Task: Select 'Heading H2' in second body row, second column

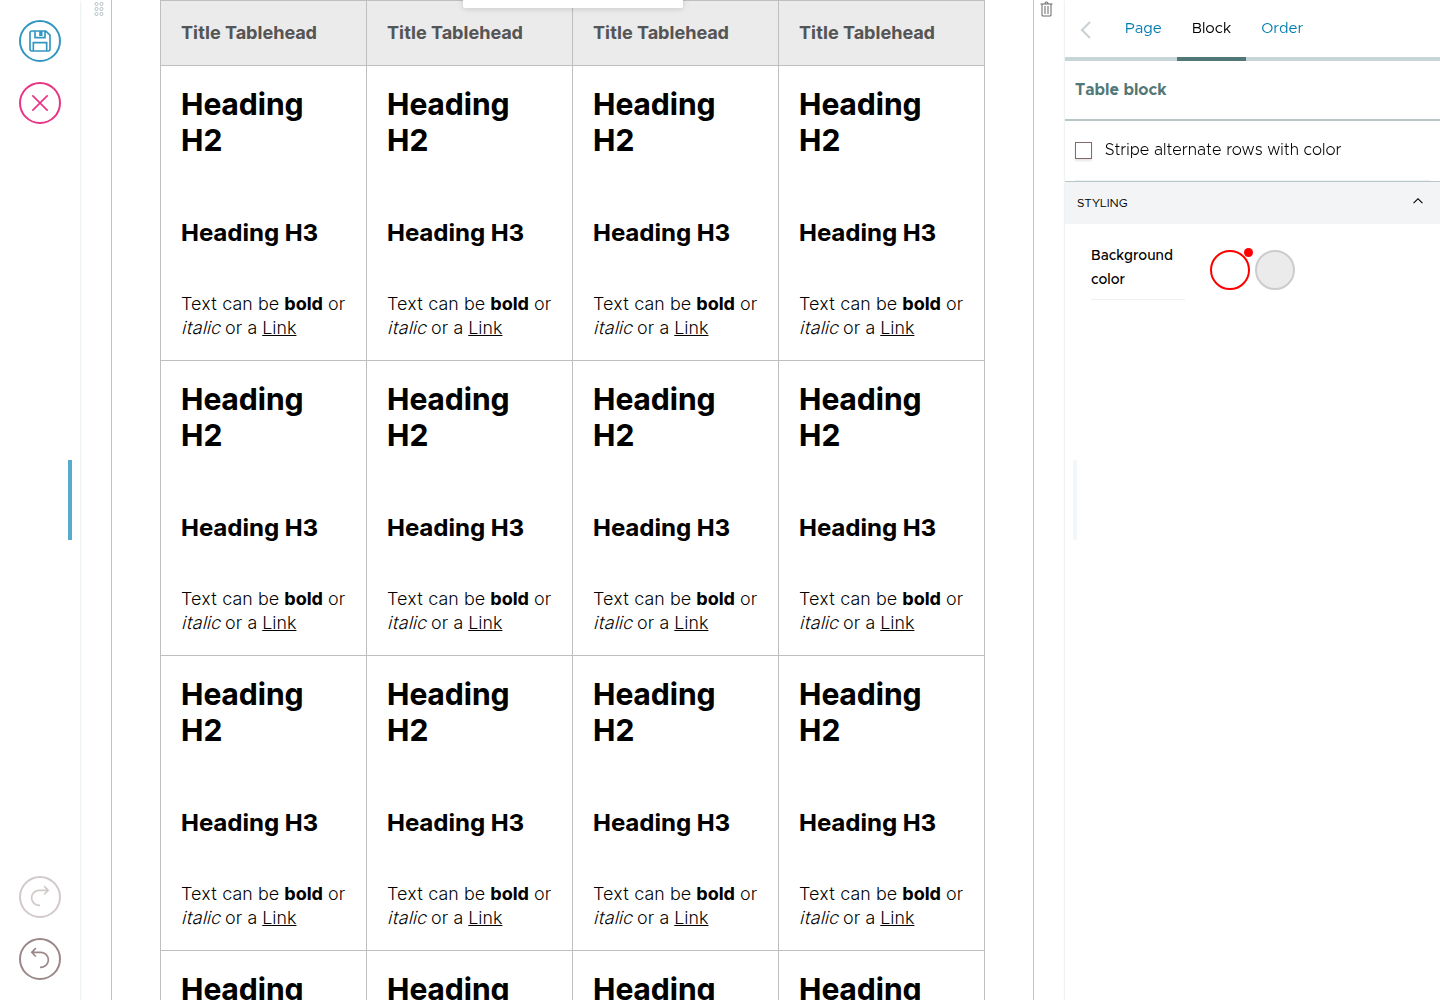Action: [x=448, y=417]
